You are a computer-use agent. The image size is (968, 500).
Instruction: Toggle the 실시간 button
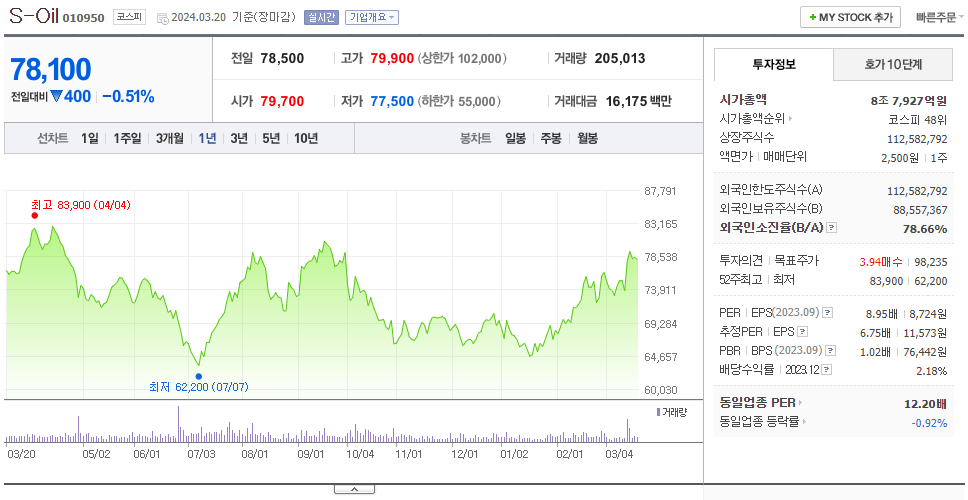coord(321,17)
